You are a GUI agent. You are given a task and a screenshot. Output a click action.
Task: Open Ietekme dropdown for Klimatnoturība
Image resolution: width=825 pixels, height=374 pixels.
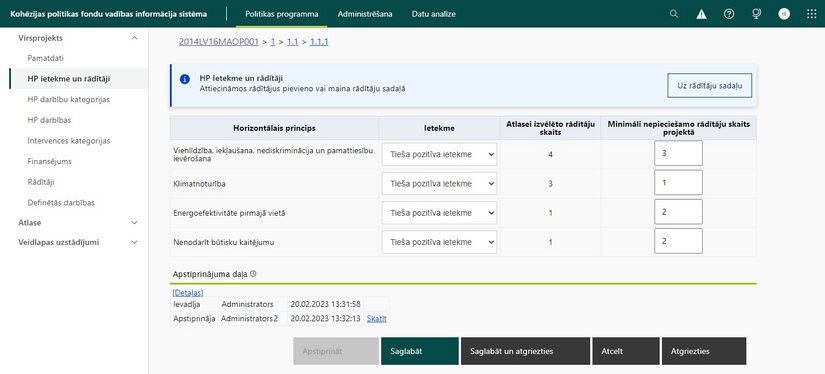pyautogui.click(x=439, y=184)
